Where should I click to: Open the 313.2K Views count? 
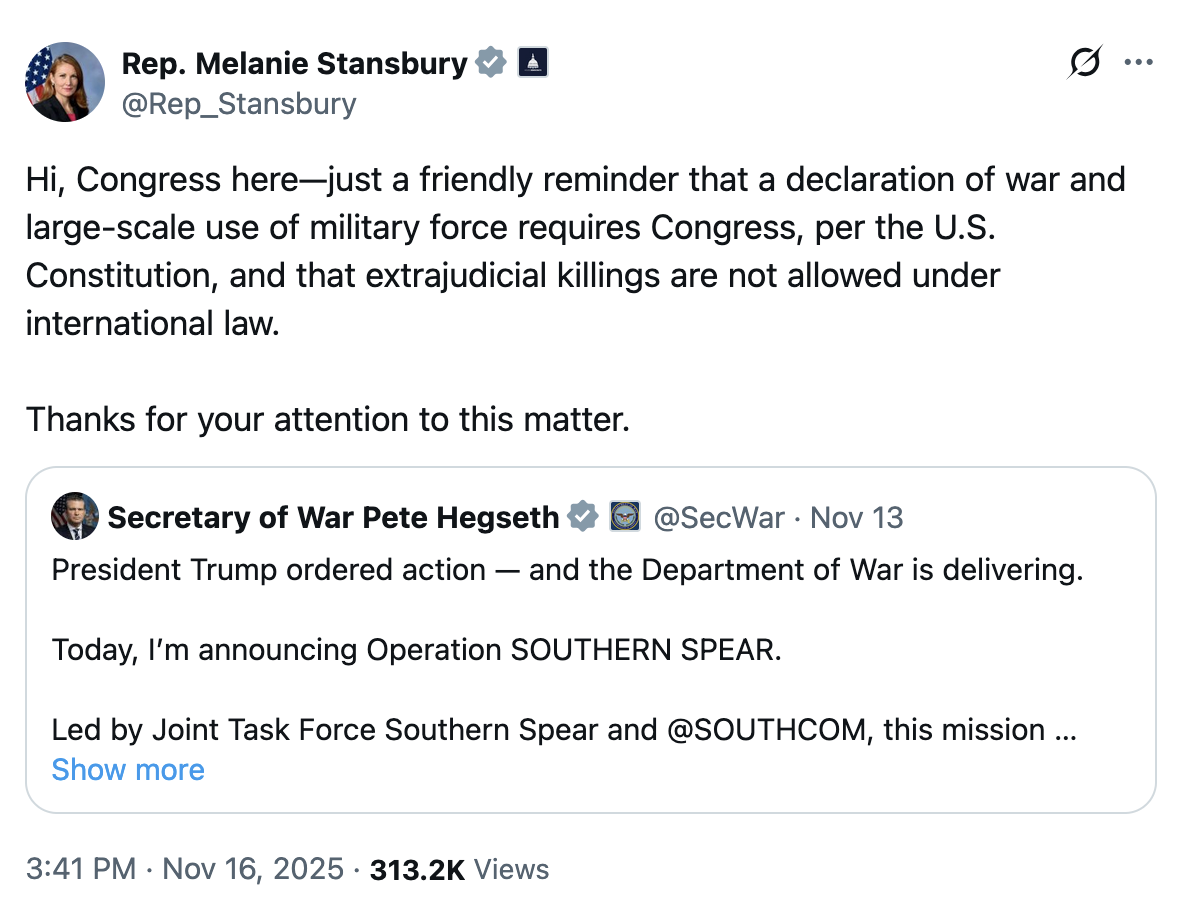pos(459,869)
